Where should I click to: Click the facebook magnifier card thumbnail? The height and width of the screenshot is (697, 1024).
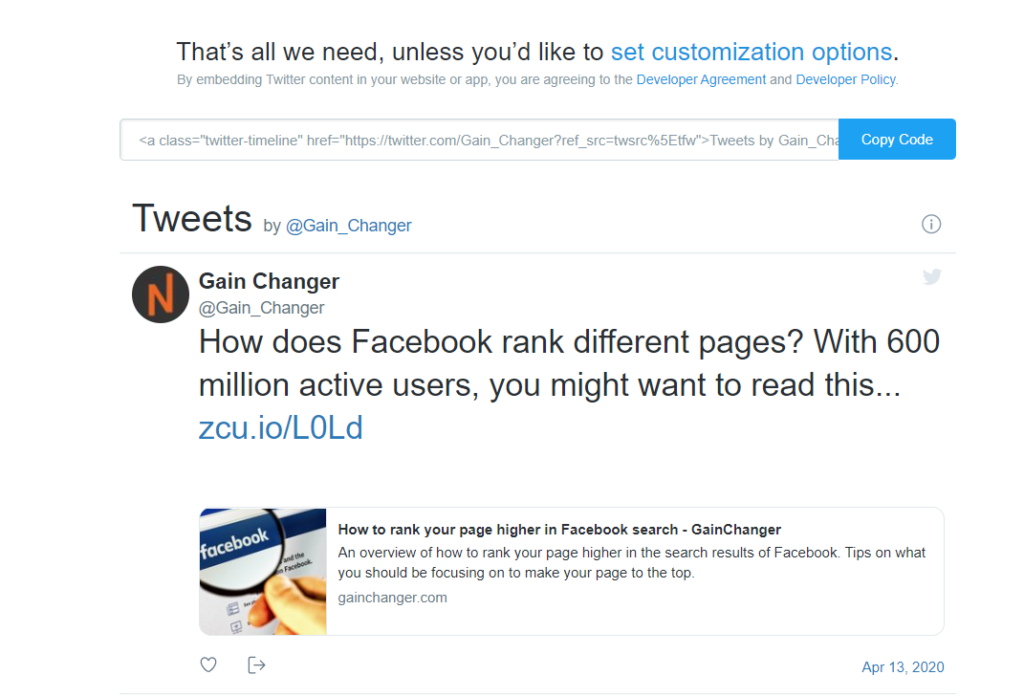(263, 572)
